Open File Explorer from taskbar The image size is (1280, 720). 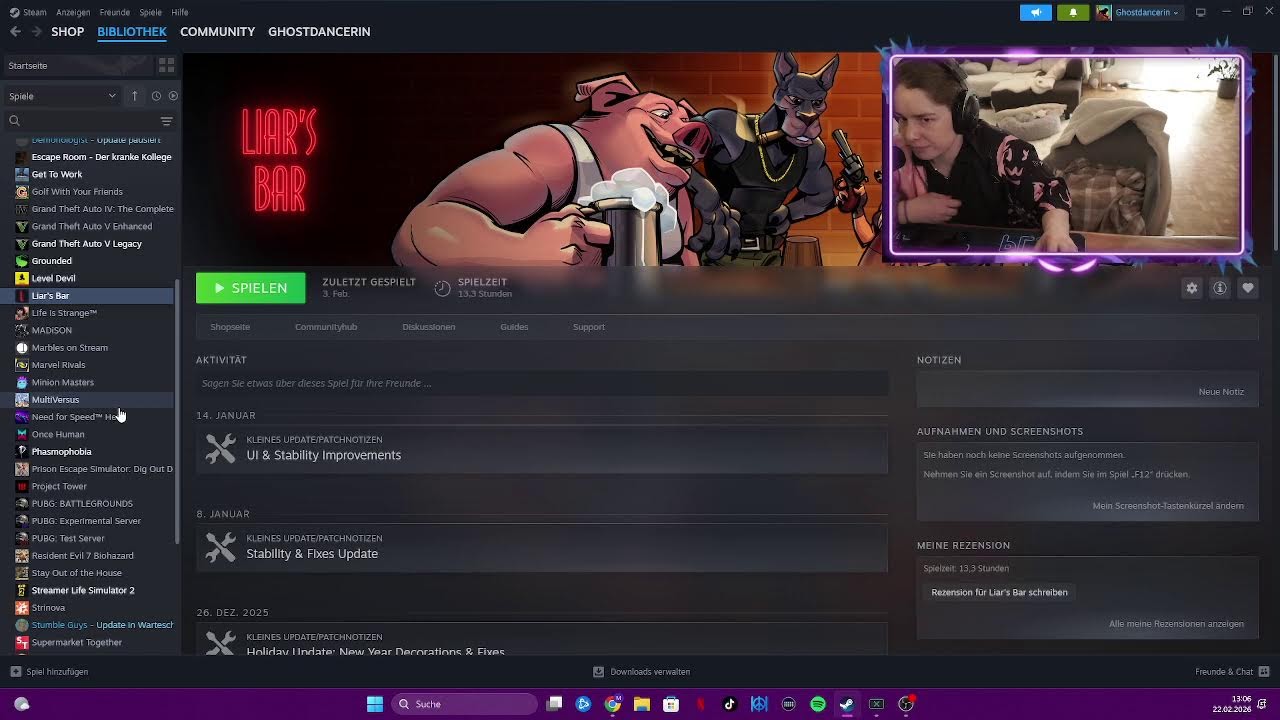pyautogui.click(x=642, y=704)
